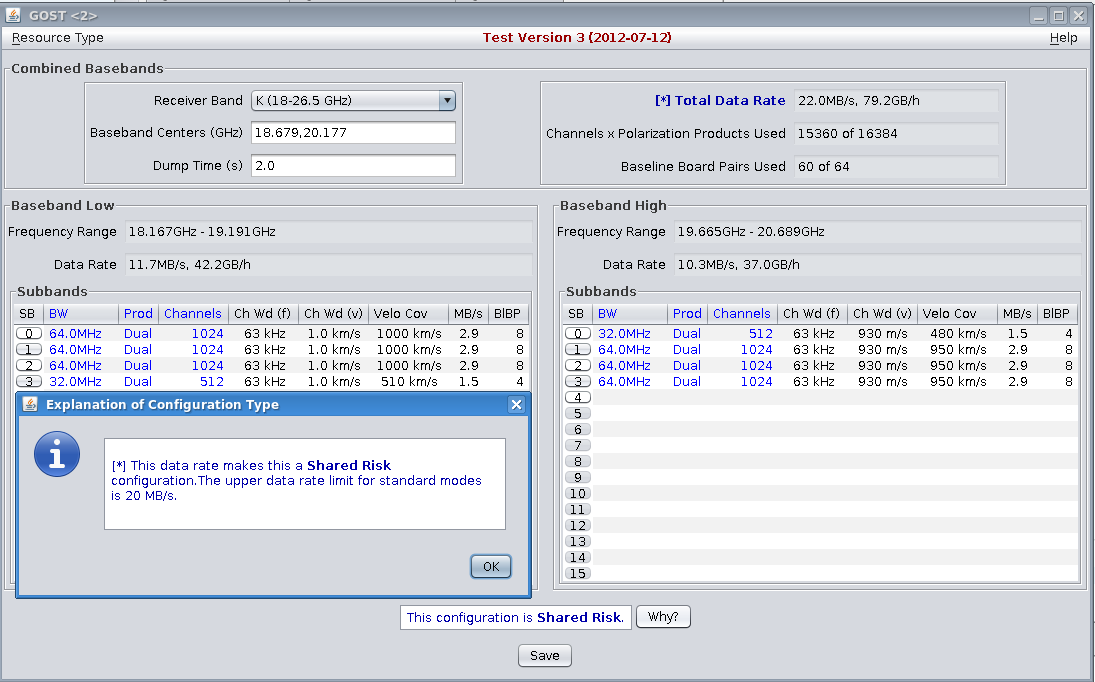
Task: Change Prod Dual for Baseband Low subband 2
Action: tap(138, 366)
